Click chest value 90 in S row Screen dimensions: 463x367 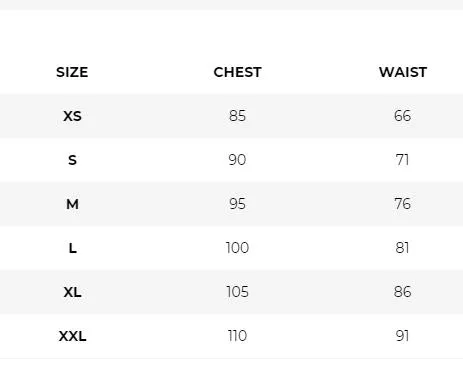click(237, 160)
